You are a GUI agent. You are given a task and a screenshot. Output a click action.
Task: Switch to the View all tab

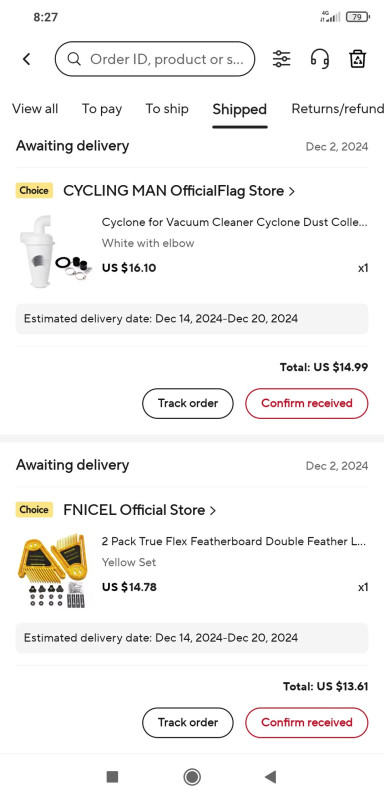pos(35,109)
